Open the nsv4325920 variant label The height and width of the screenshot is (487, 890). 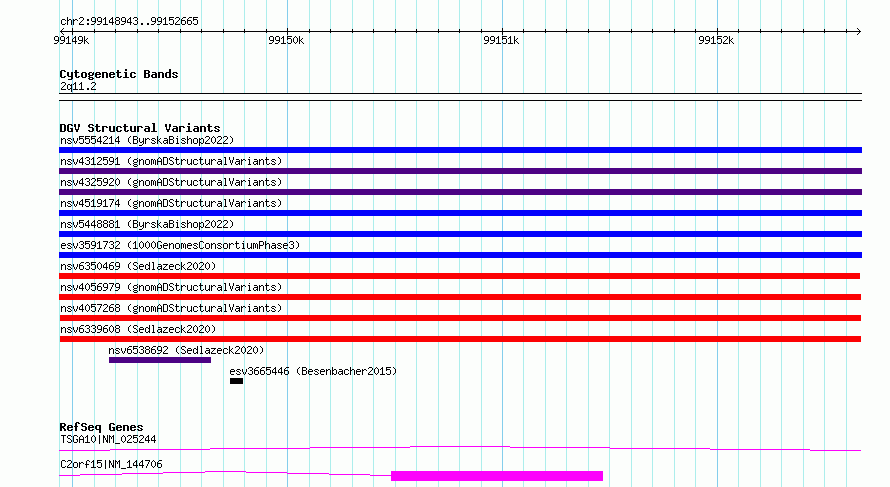click(x=171, y=182)
